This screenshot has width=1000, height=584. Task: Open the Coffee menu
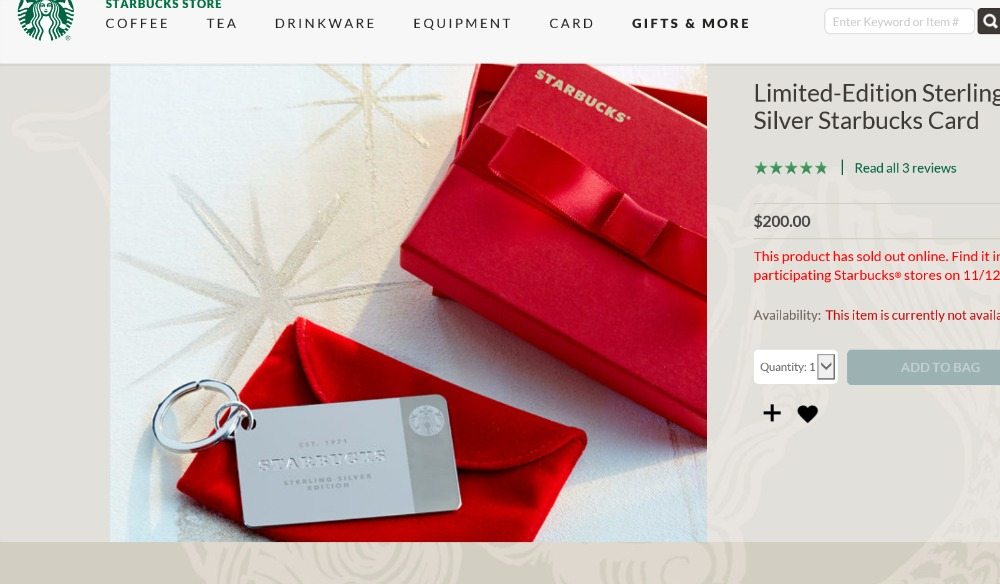coord(137,24)
